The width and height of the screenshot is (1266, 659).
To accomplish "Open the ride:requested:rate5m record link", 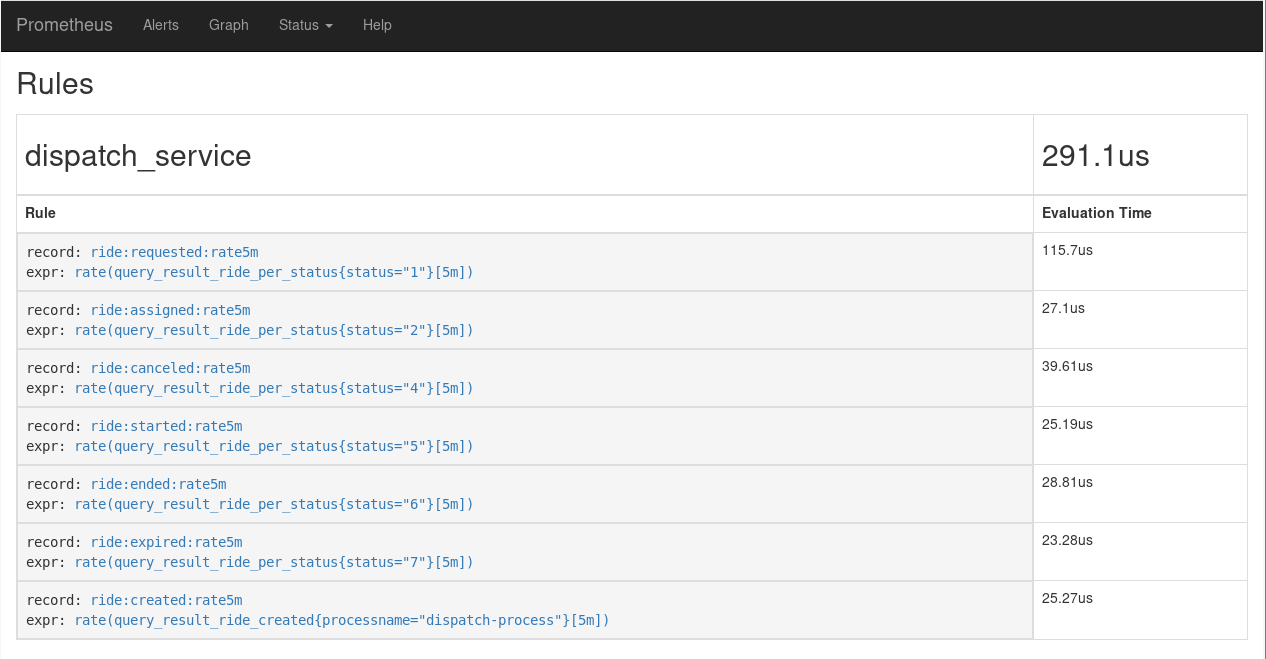I will [x=174, y=252].
